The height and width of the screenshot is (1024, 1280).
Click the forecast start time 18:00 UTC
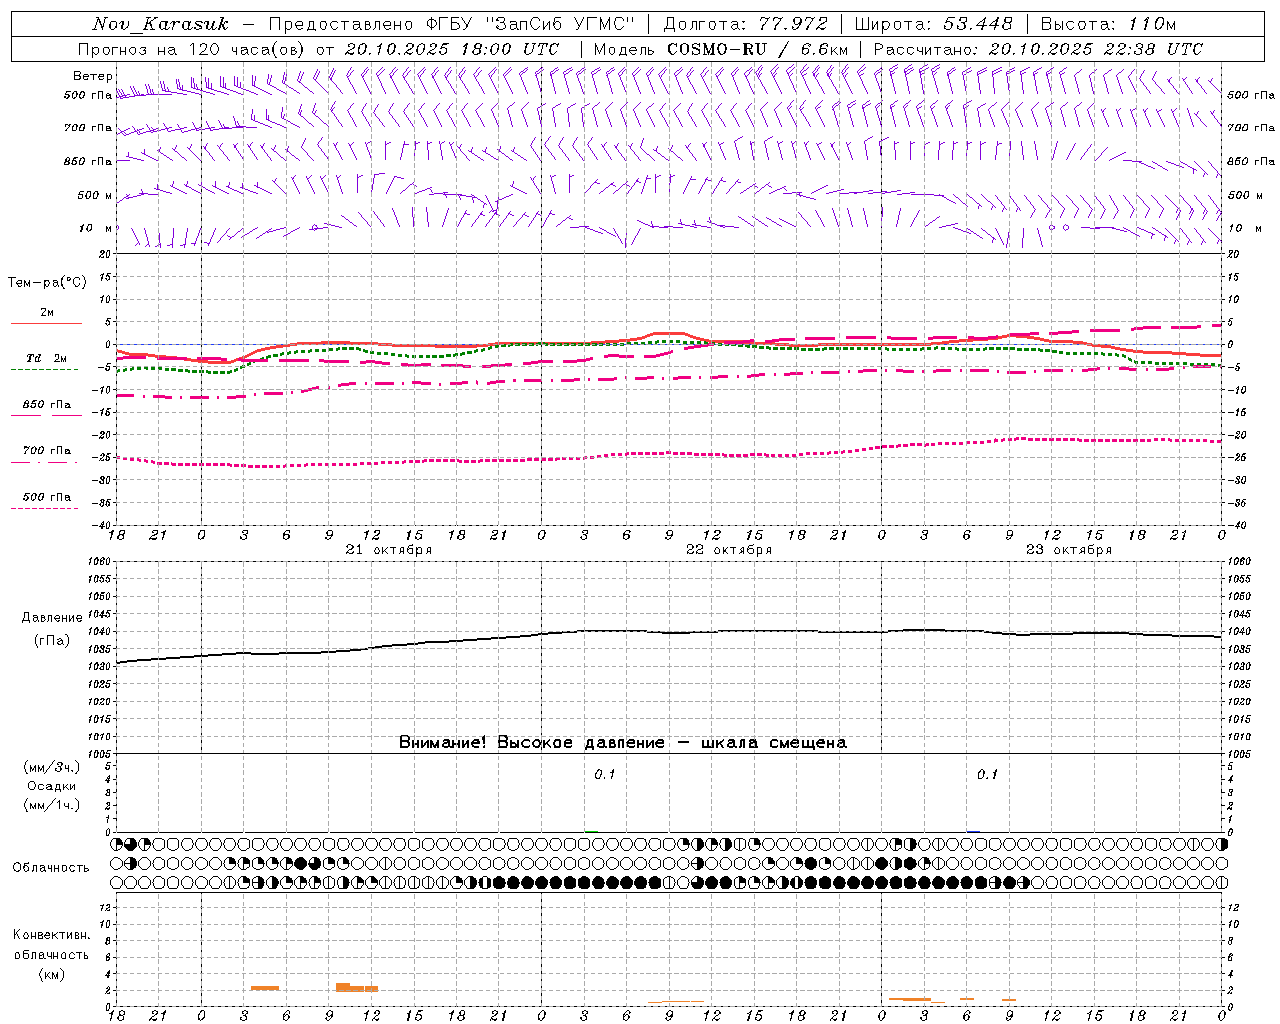click(x=510, y=49)
